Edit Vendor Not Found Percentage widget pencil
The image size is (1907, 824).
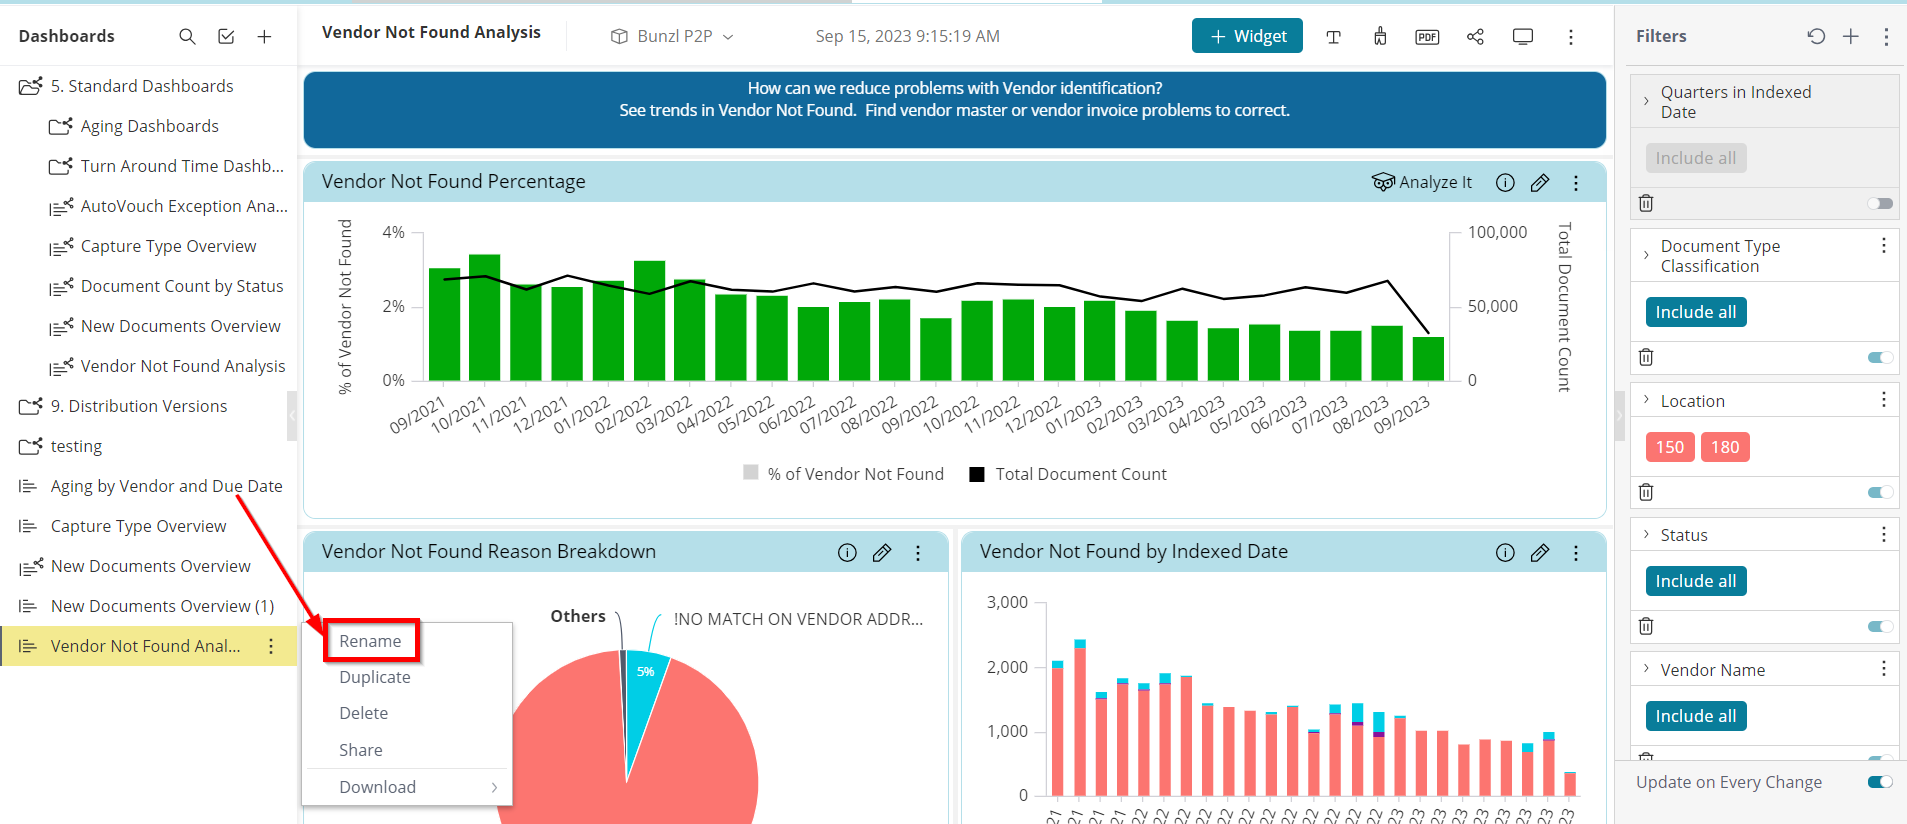tap(1540, 182)
